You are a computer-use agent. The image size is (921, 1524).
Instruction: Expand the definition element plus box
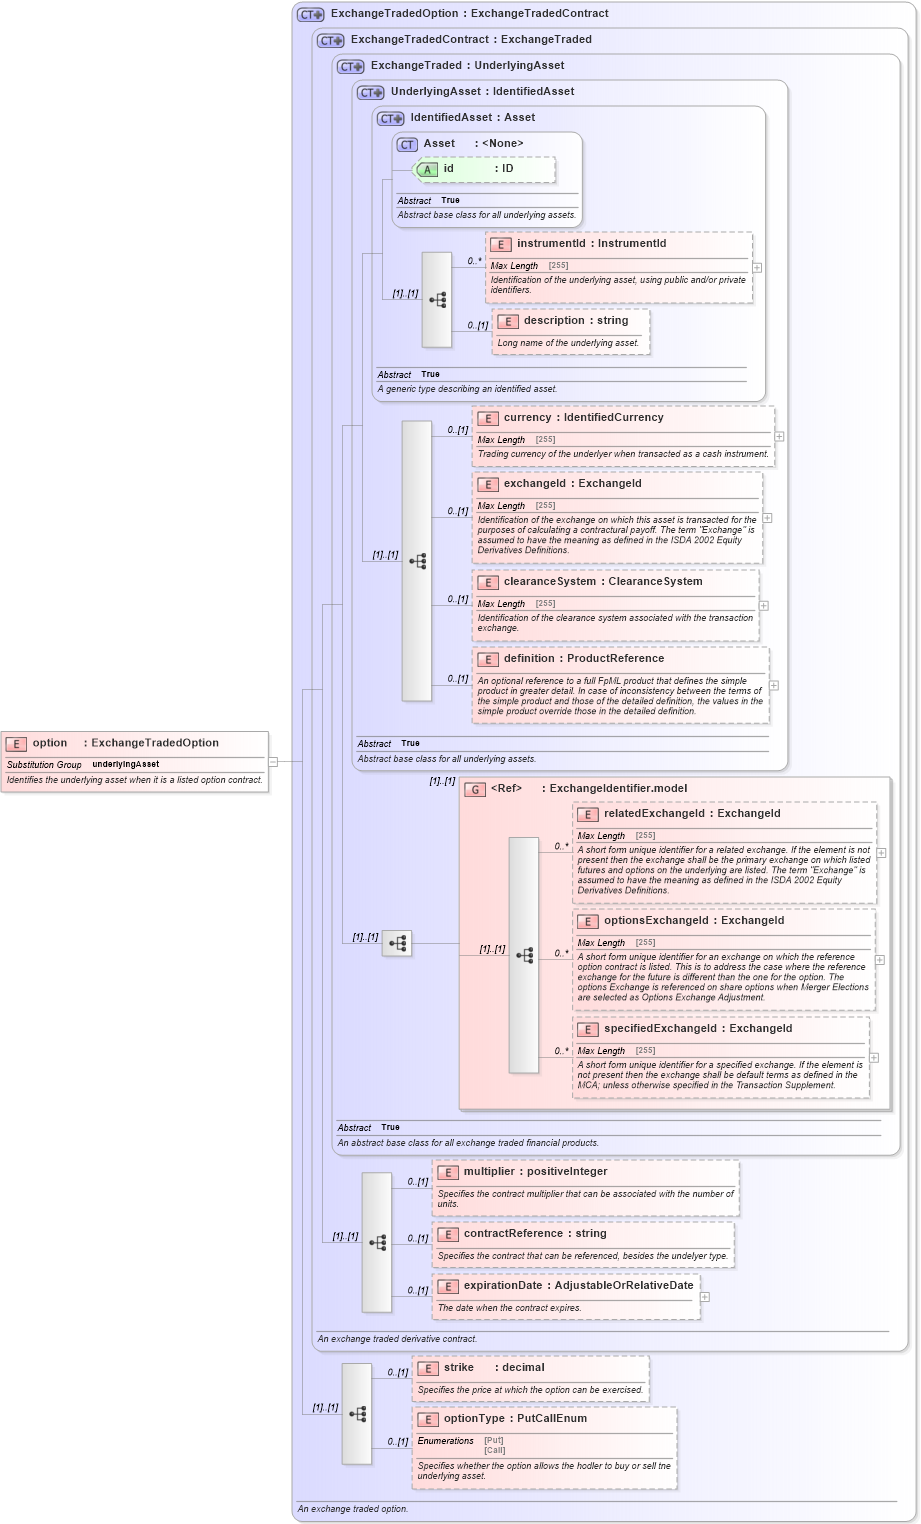(774, 685)
